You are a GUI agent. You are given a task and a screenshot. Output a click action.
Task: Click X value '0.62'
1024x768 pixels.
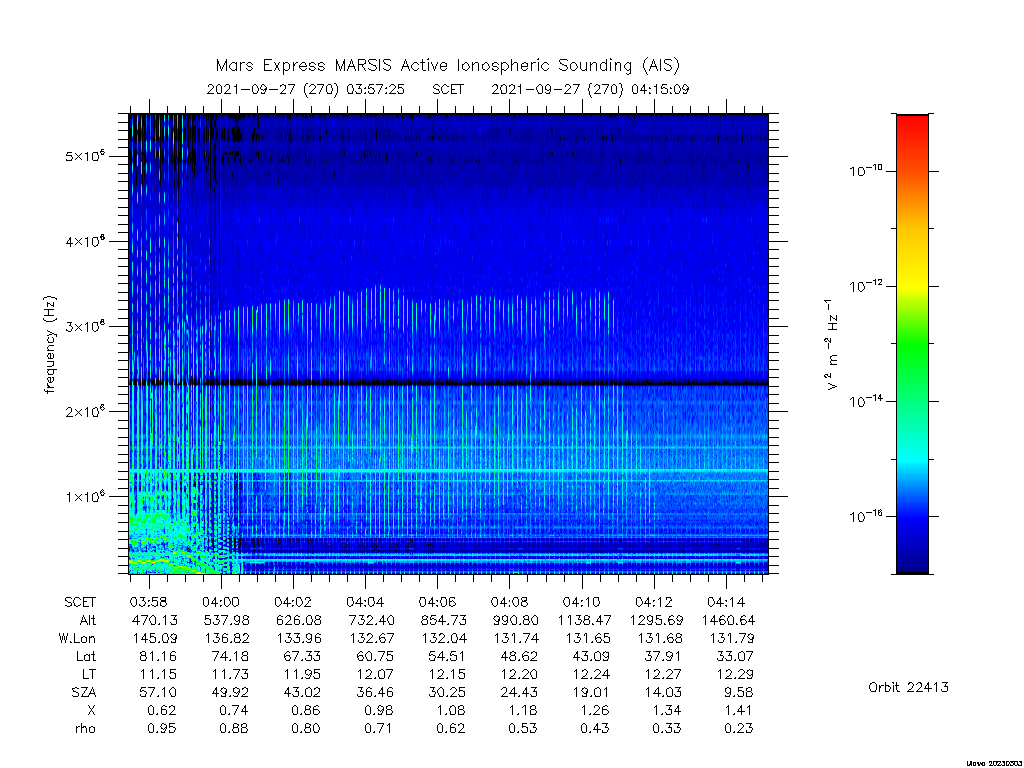162,710
